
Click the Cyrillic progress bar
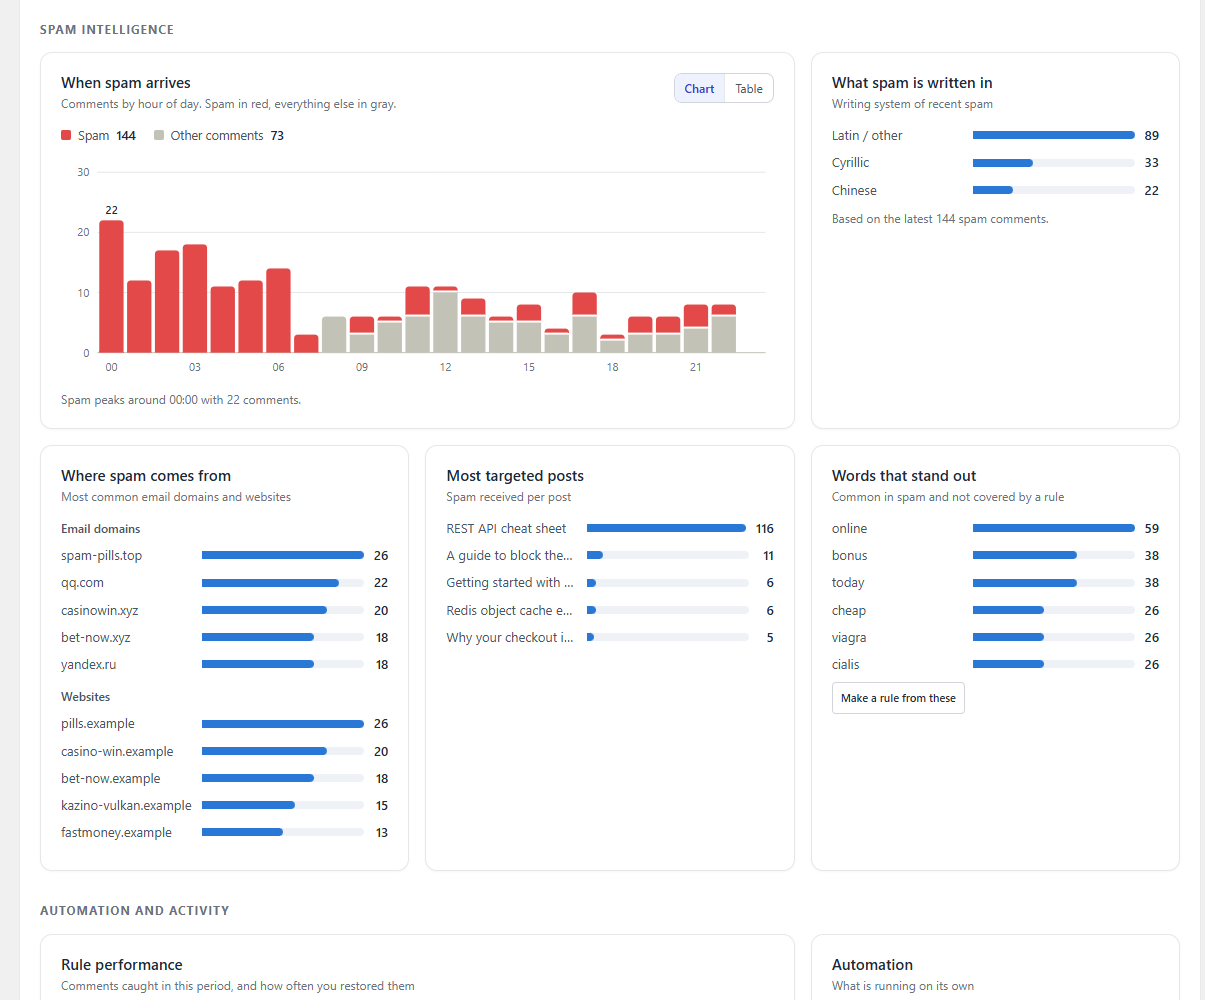(1053, 162)
